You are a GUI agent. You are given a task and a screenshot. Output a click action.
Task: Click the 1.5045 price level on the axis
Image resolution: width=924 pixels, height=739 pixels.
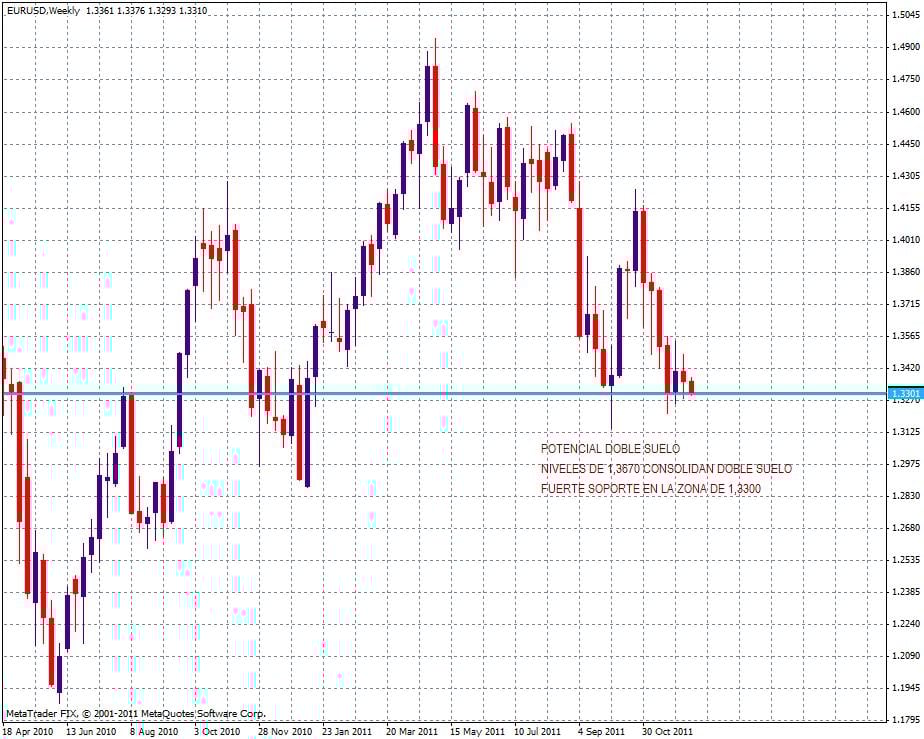pos(906,14)
